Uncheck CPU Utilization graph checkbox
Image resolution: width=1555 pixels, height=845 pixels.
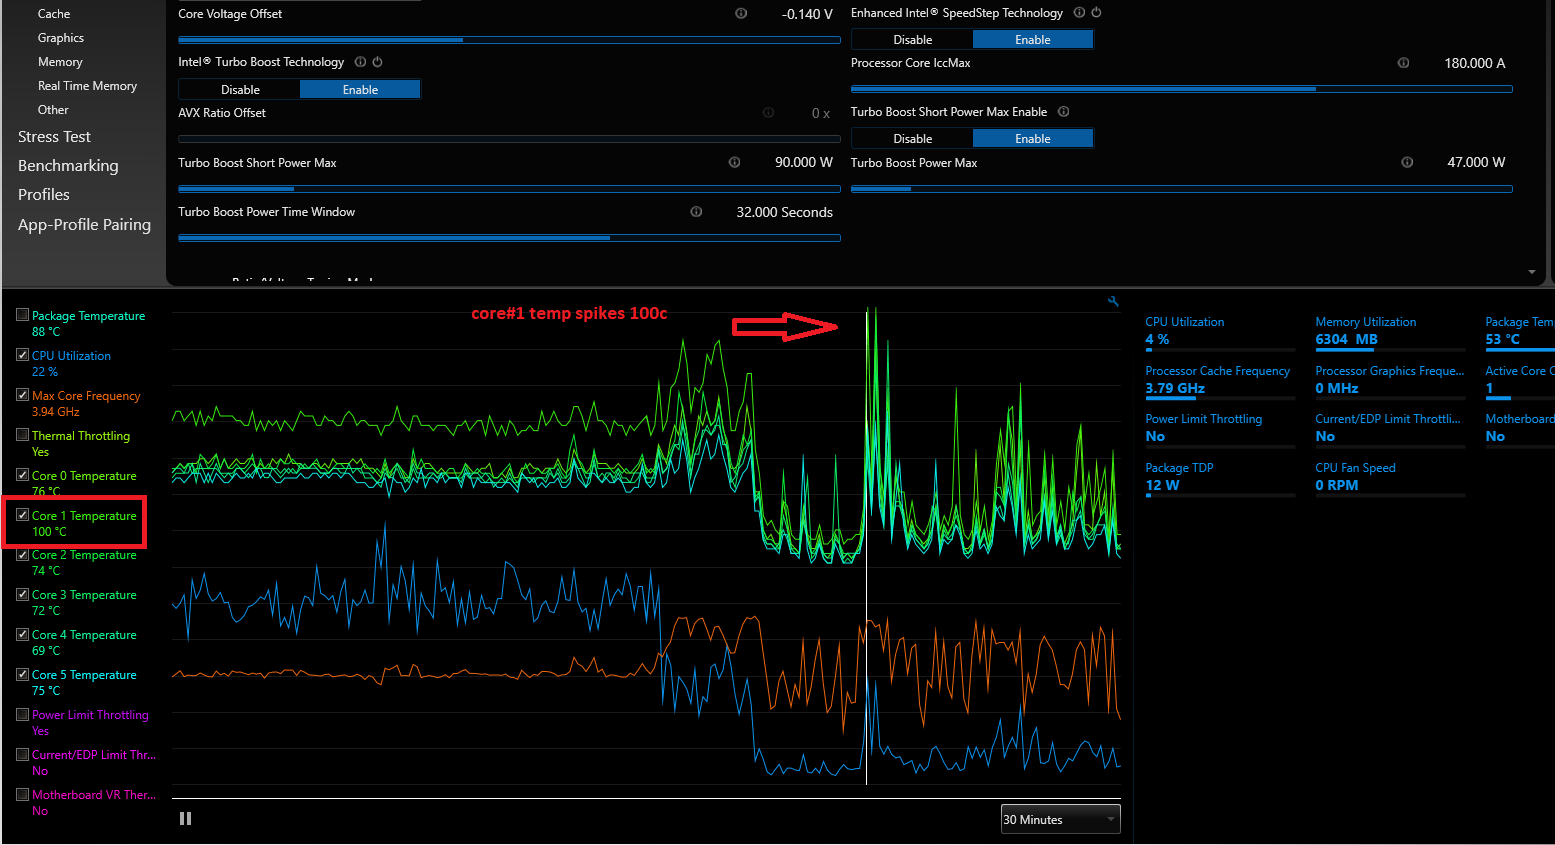[22, 355]
